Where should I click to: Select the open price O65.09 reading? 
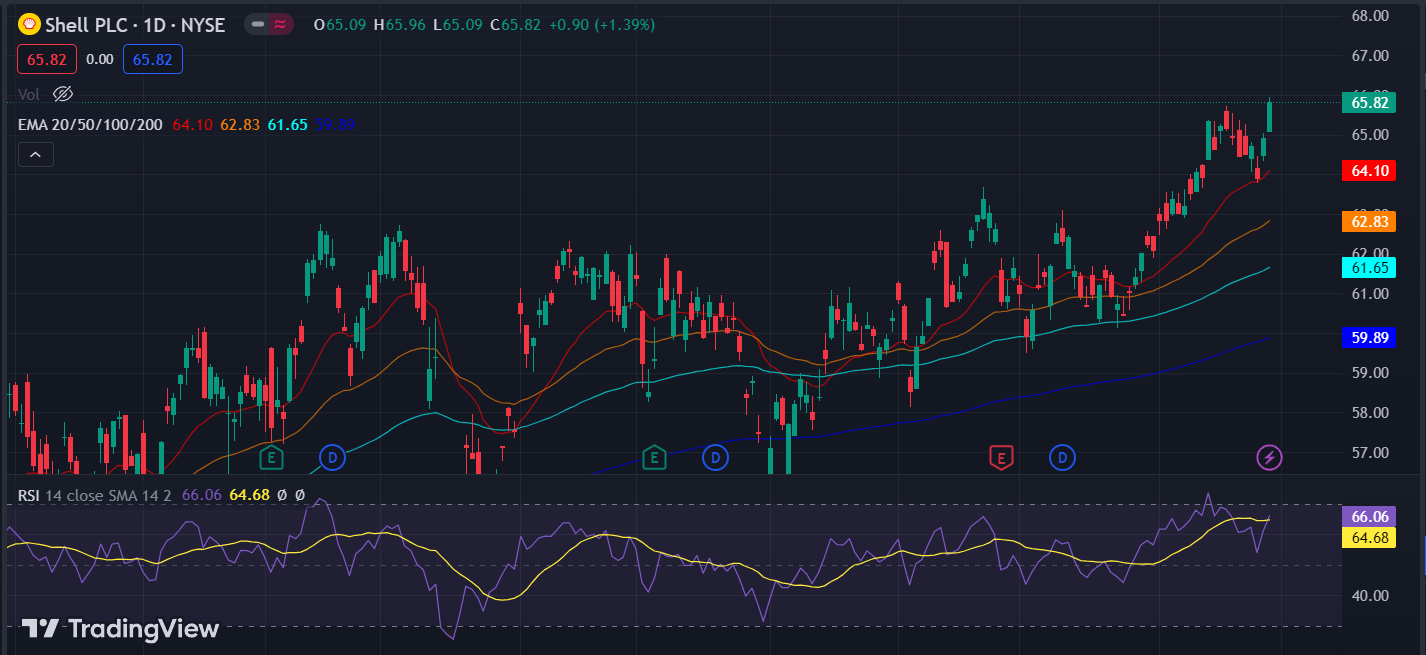click(x=340, y=24)
